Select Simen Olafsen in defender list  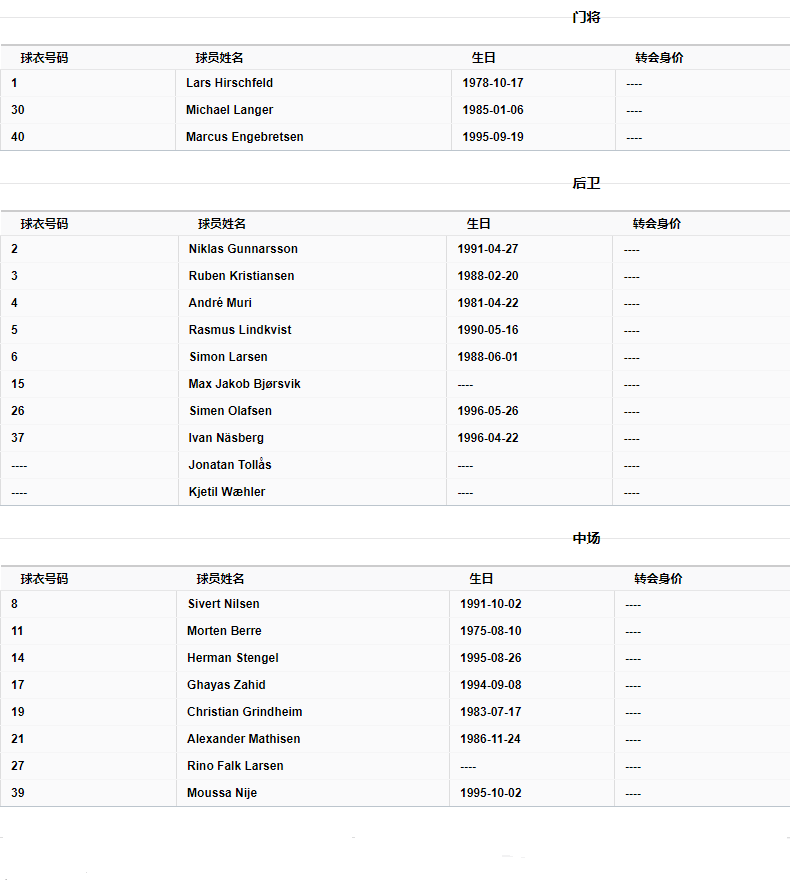230,411
